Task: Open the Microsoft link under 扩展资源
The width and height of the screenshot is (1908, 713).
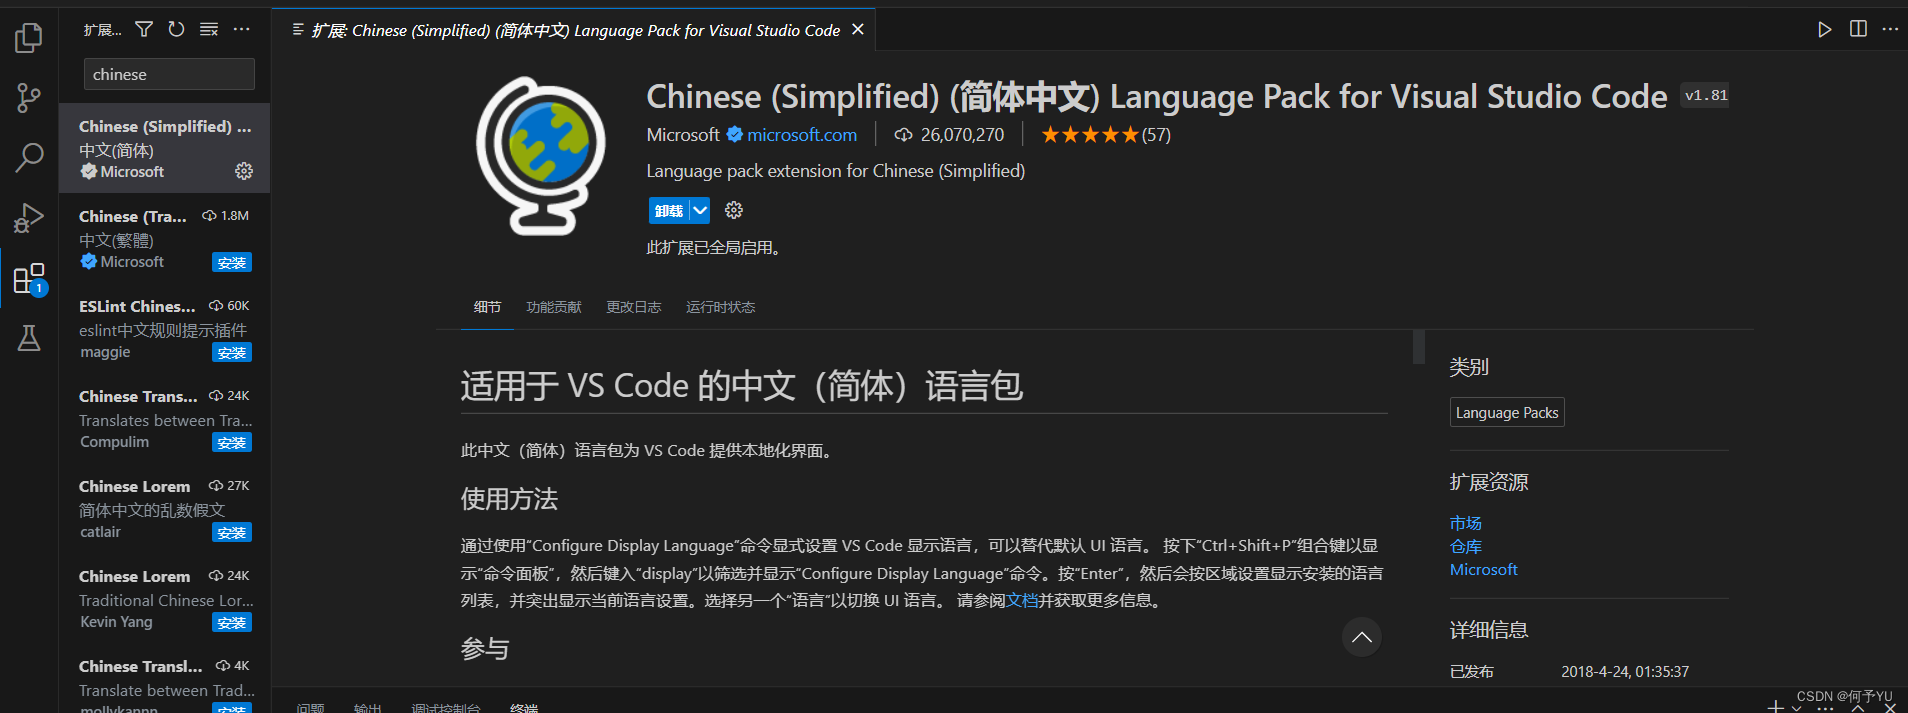Action: pyautogui.click(x=1484, y=569)
